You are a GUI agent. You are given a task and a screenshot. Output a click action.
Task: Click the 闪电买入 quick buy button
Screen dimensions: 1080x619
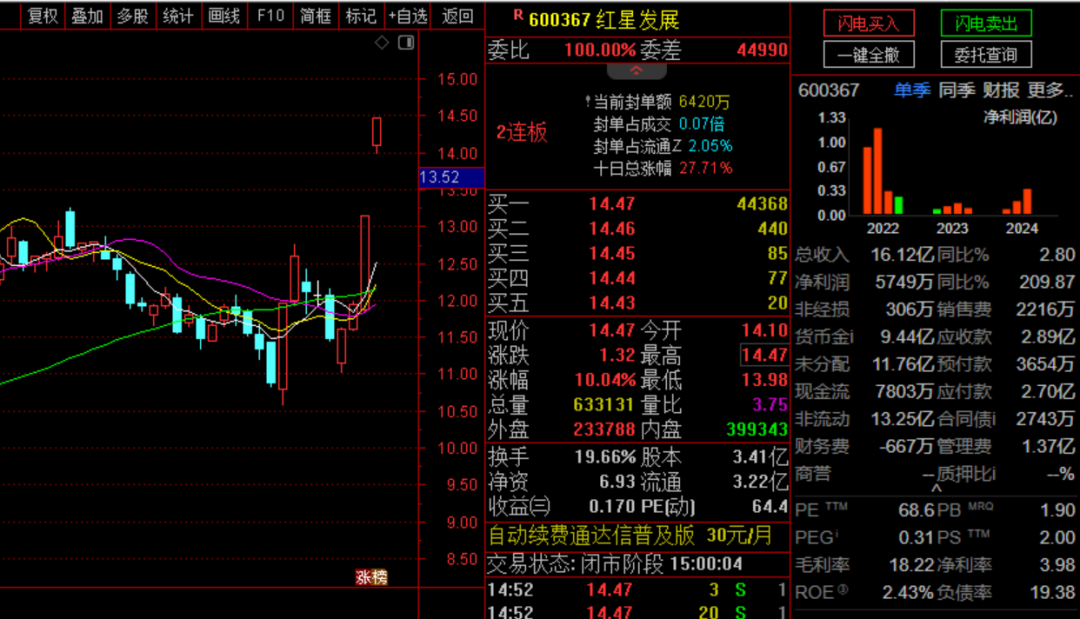click(869, 23)
